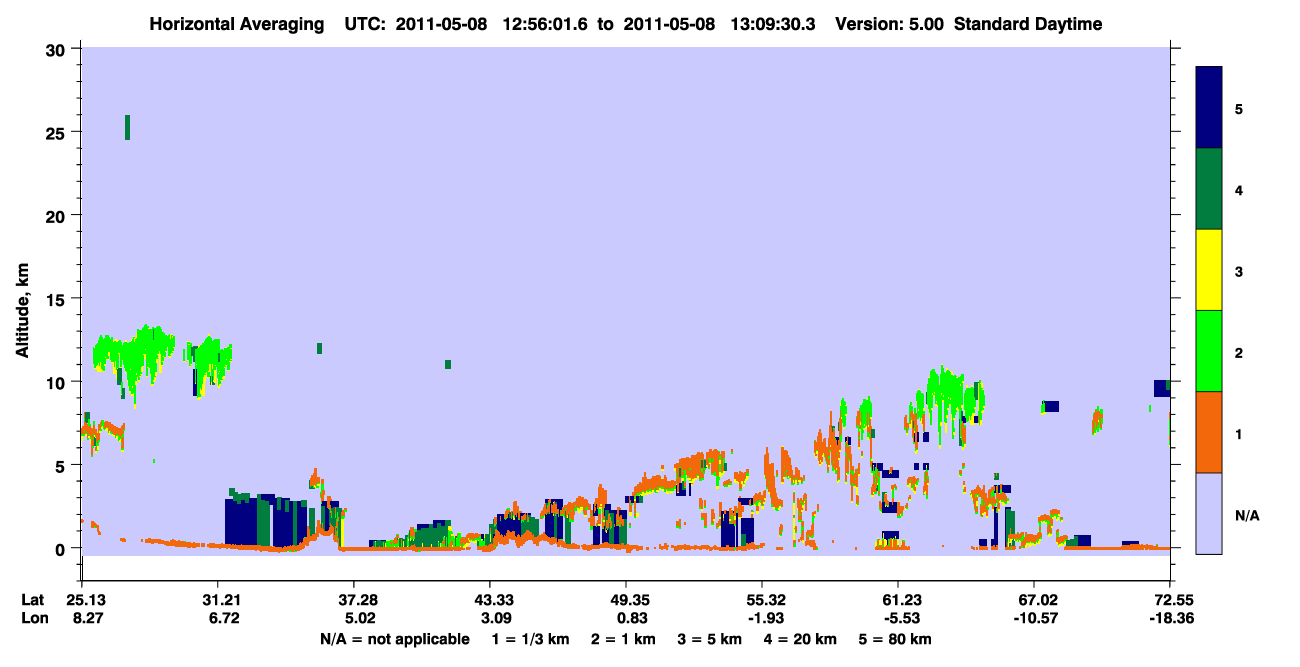
Task: Click the latitude value '31.21'
Action: (x=222, y=600)
